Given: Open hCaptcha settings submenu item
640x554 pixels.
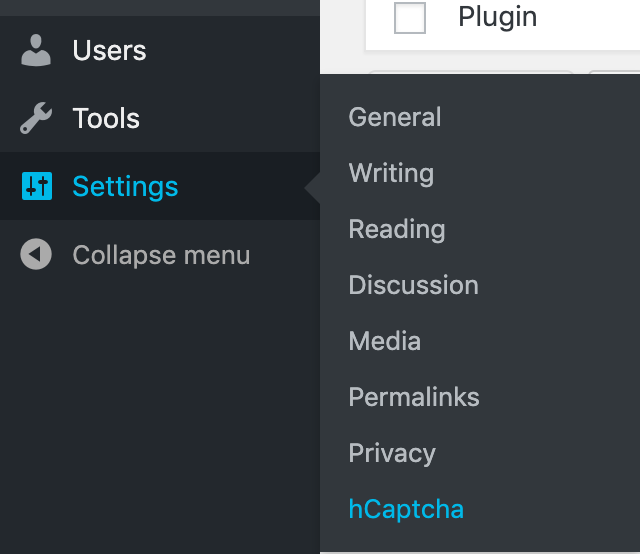Looking at the screenshot, I should click(x=406, y=509).
